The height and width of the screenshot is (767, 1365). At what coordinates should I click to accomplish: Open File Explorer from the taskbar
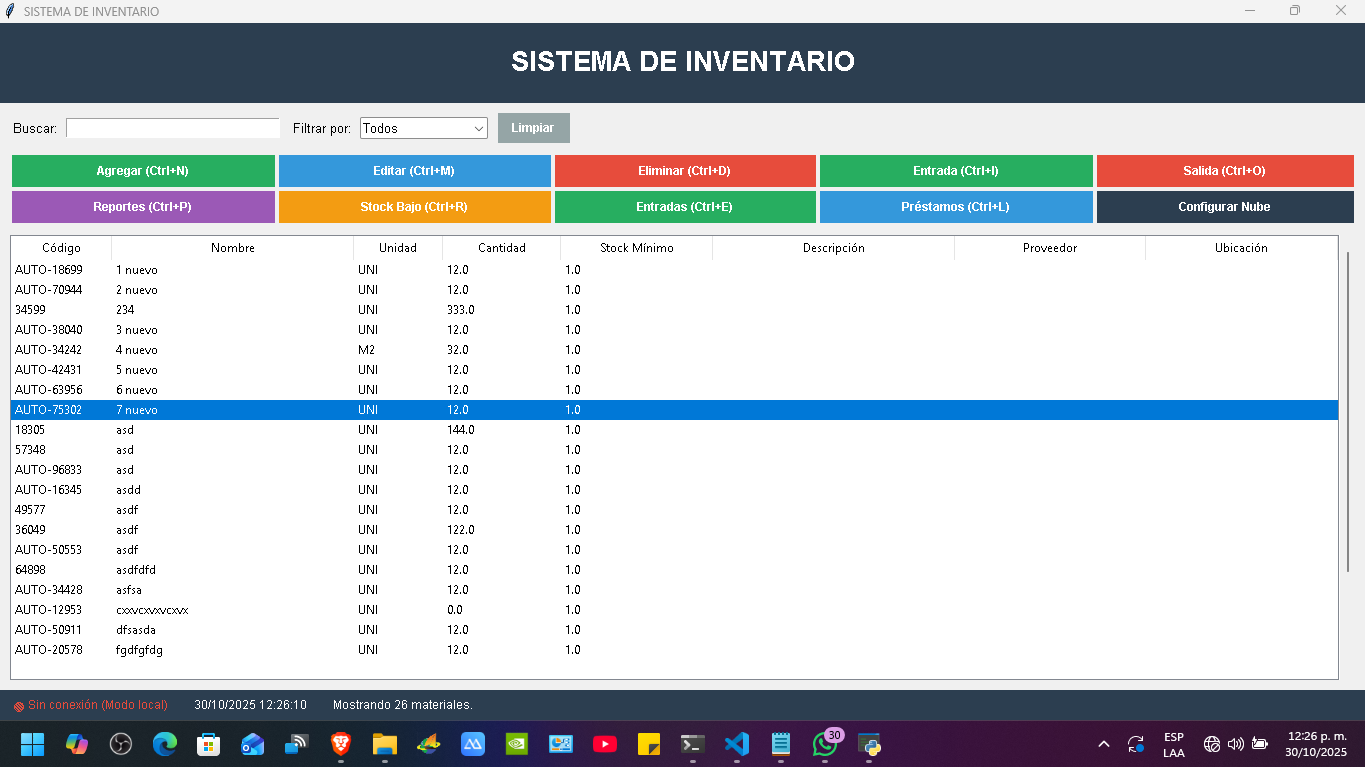point(385,744)
